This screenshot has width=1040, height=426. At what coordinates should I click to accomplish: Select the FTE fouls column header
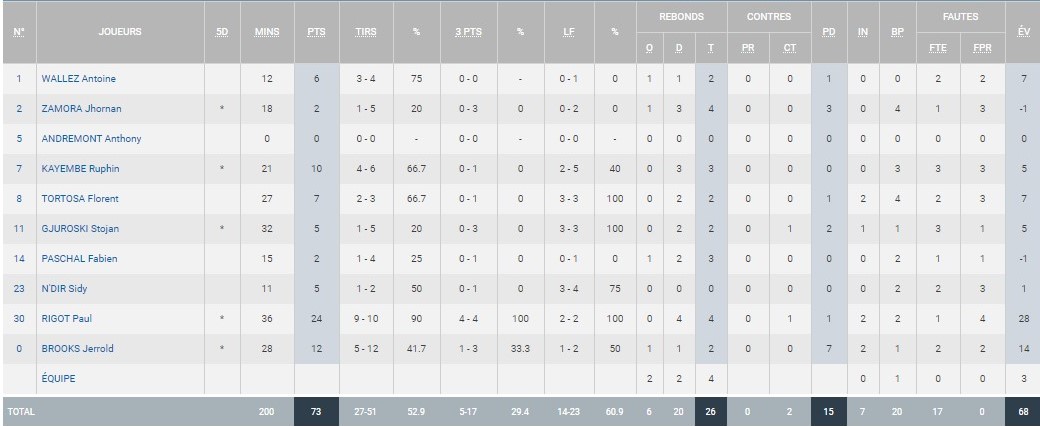pos(938,48)
